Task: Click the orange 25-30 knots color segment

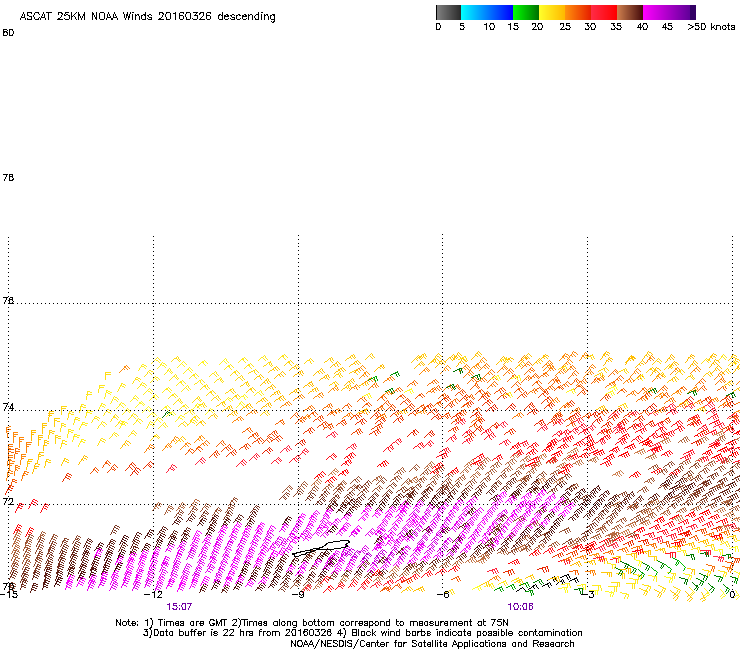Action: pyautogui.click(x=578, y=12)
